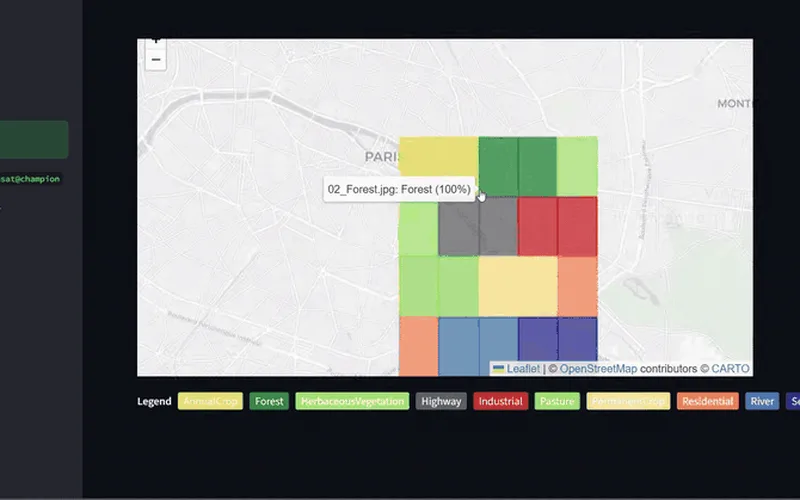The width and height of the screenshot is (800, 500).
Task: Click the light blue River tile next to the orange tile
Action: pos(458,346)
